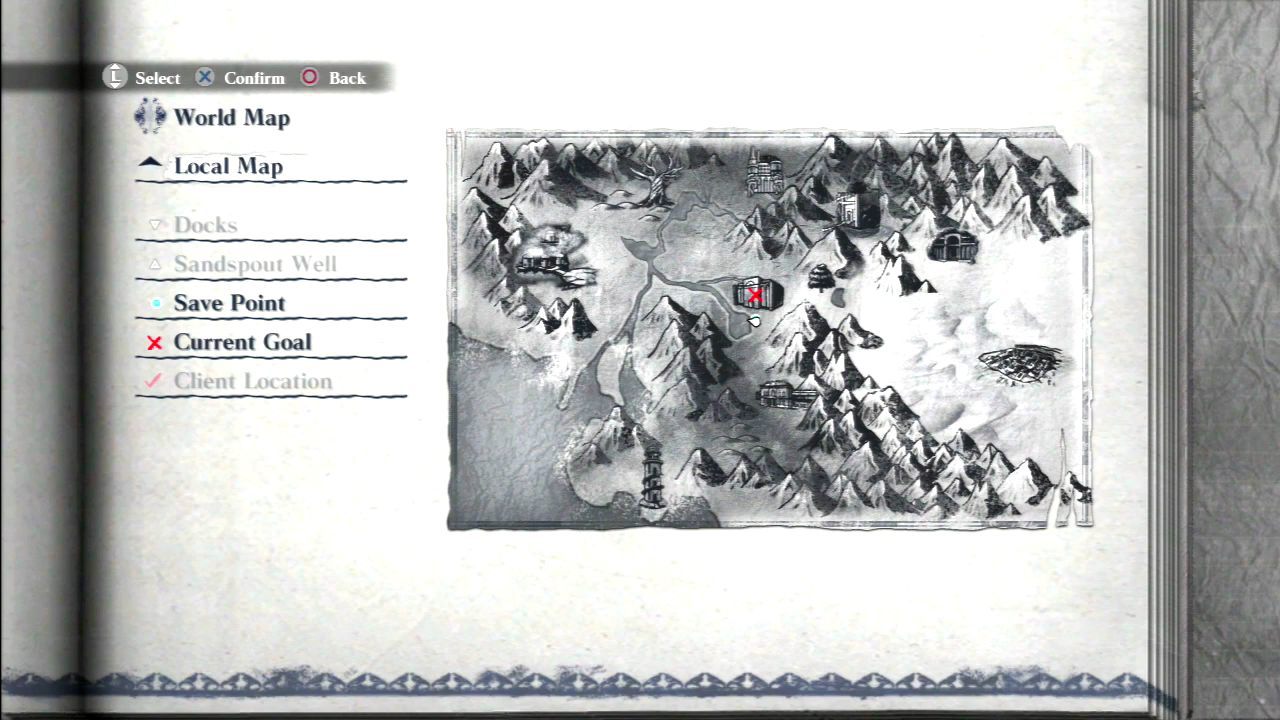This screenshot has height=720, width=1280.
Task: Click the Select hint label
Action: tap(158, 78)
